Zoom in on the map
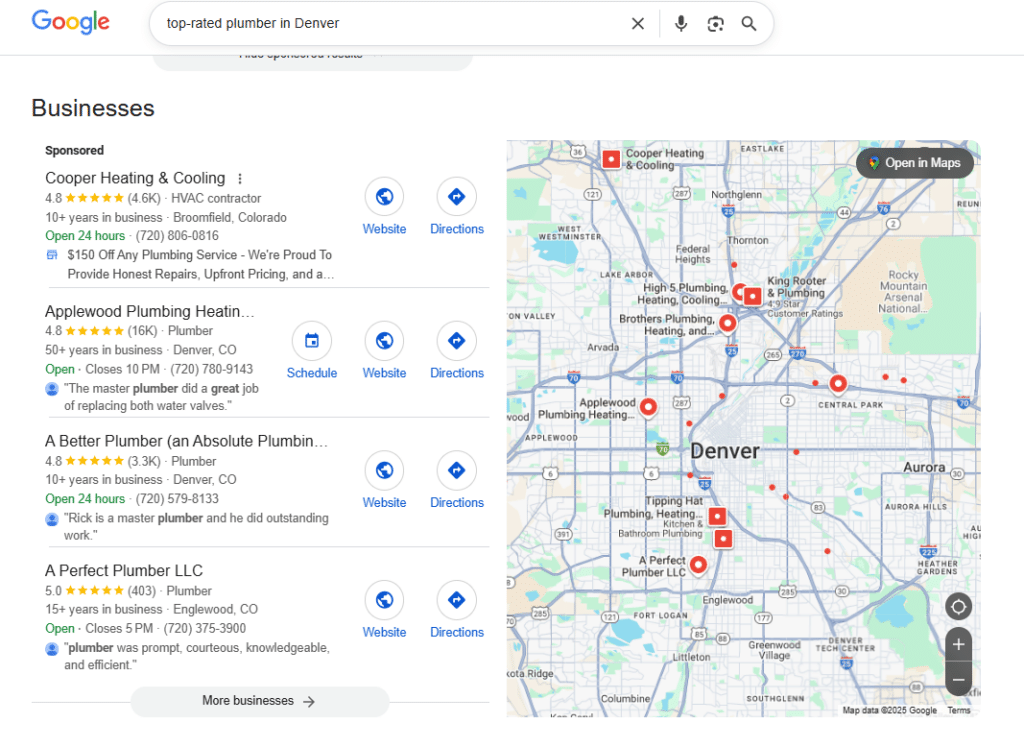The width and height of the screenshot is (1024, 747). tap(958, 645)
